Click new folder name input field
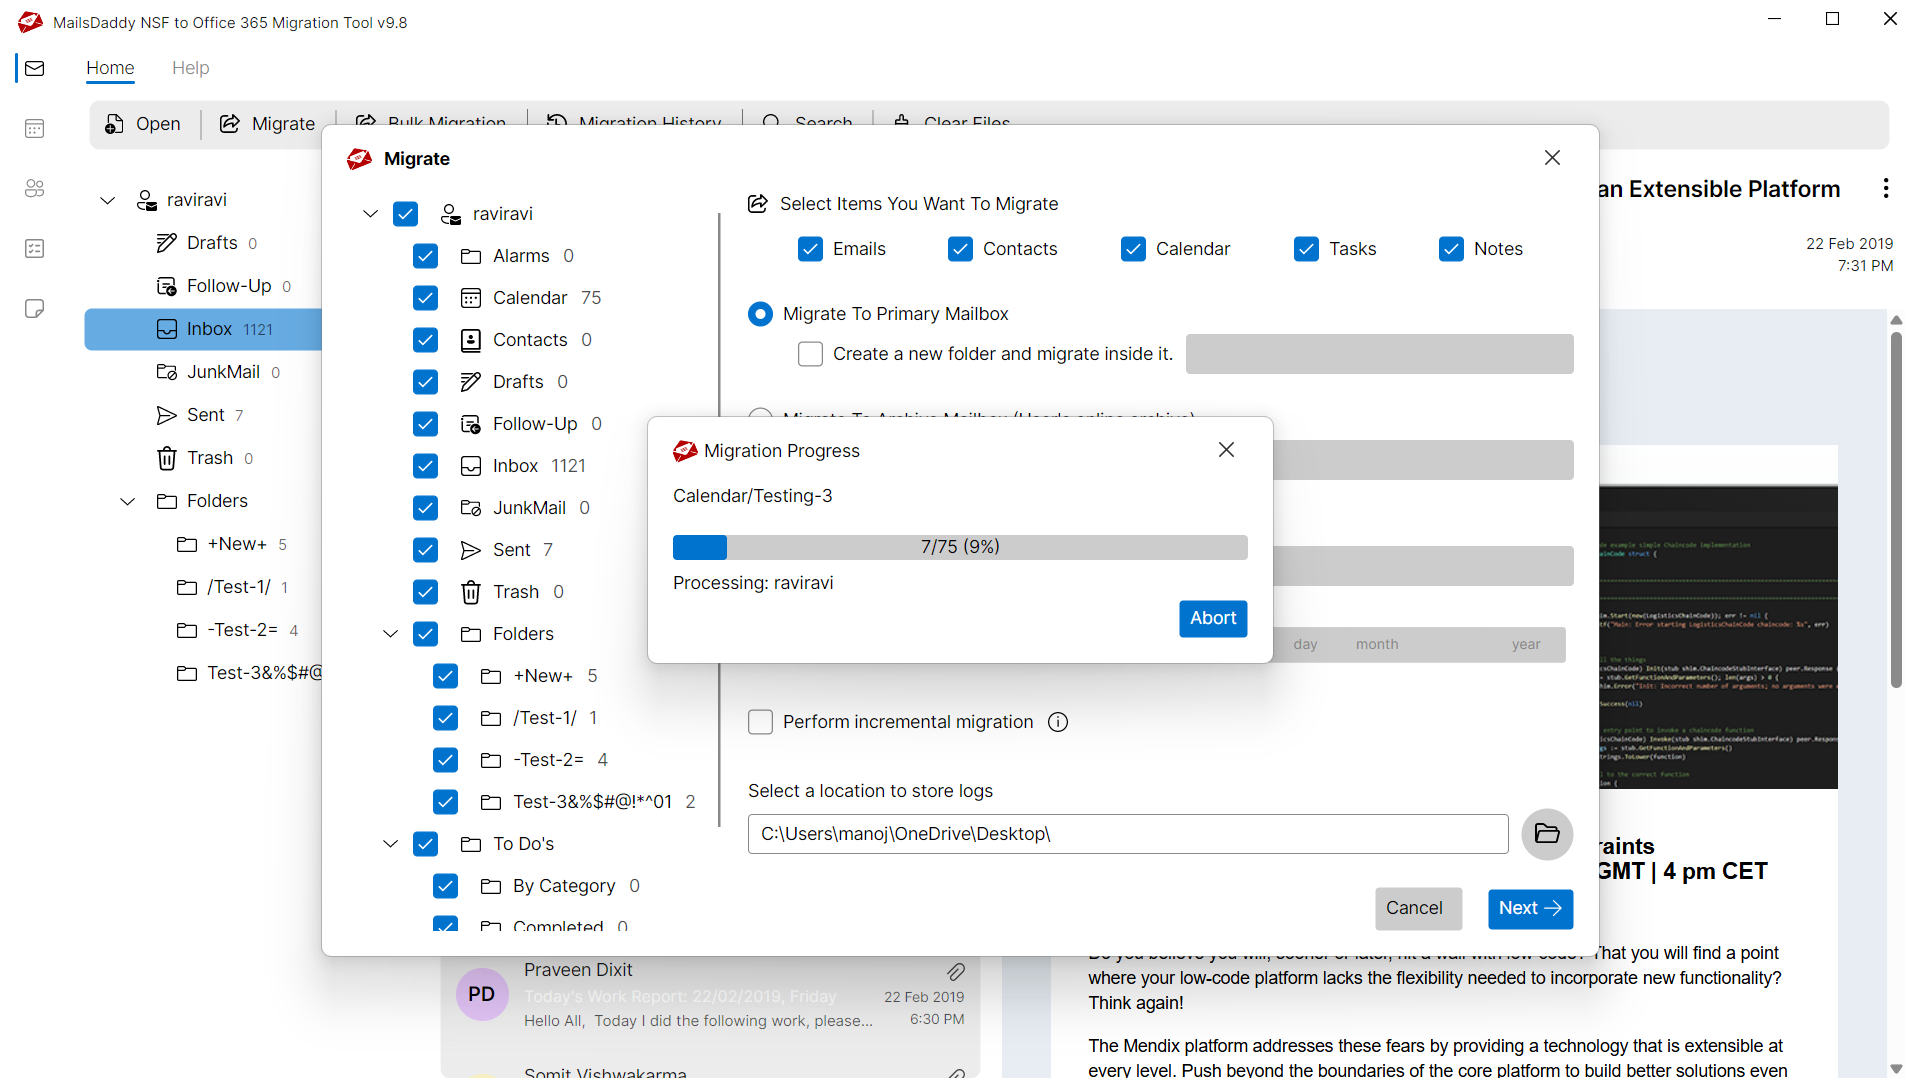Image resolution: width=1917 pixels, height=1078 pixels. coord(1379,354)
